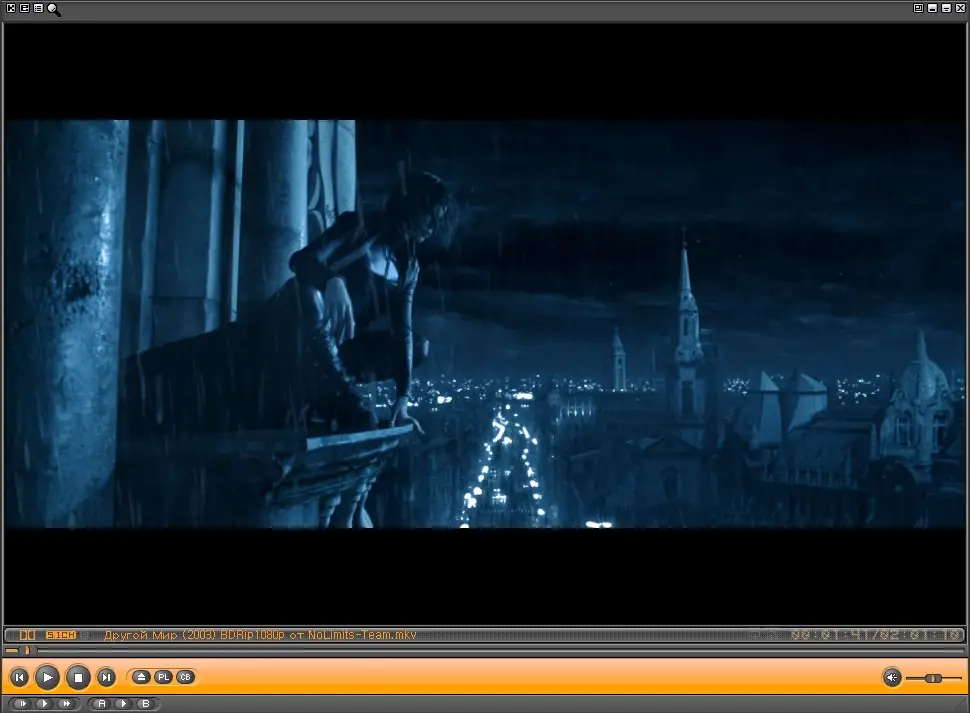Screen dimensions: 970x713
Task: Click the stereo audio indicator icon
Action: tap(27, 635)
